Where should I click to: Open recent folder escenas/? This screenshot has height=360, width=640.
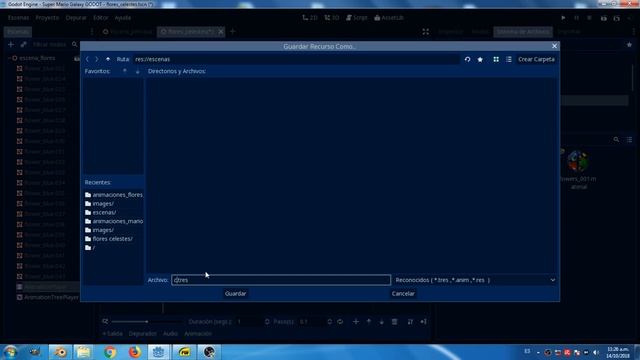click(100, 212)
